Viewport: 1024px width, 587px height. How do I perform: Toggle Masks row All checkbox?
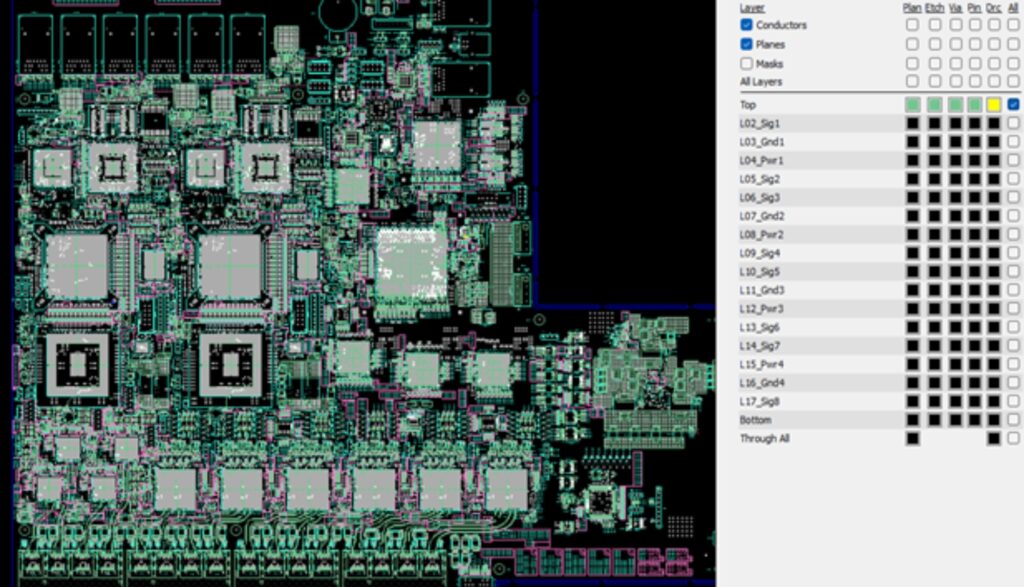(1014, 63)
